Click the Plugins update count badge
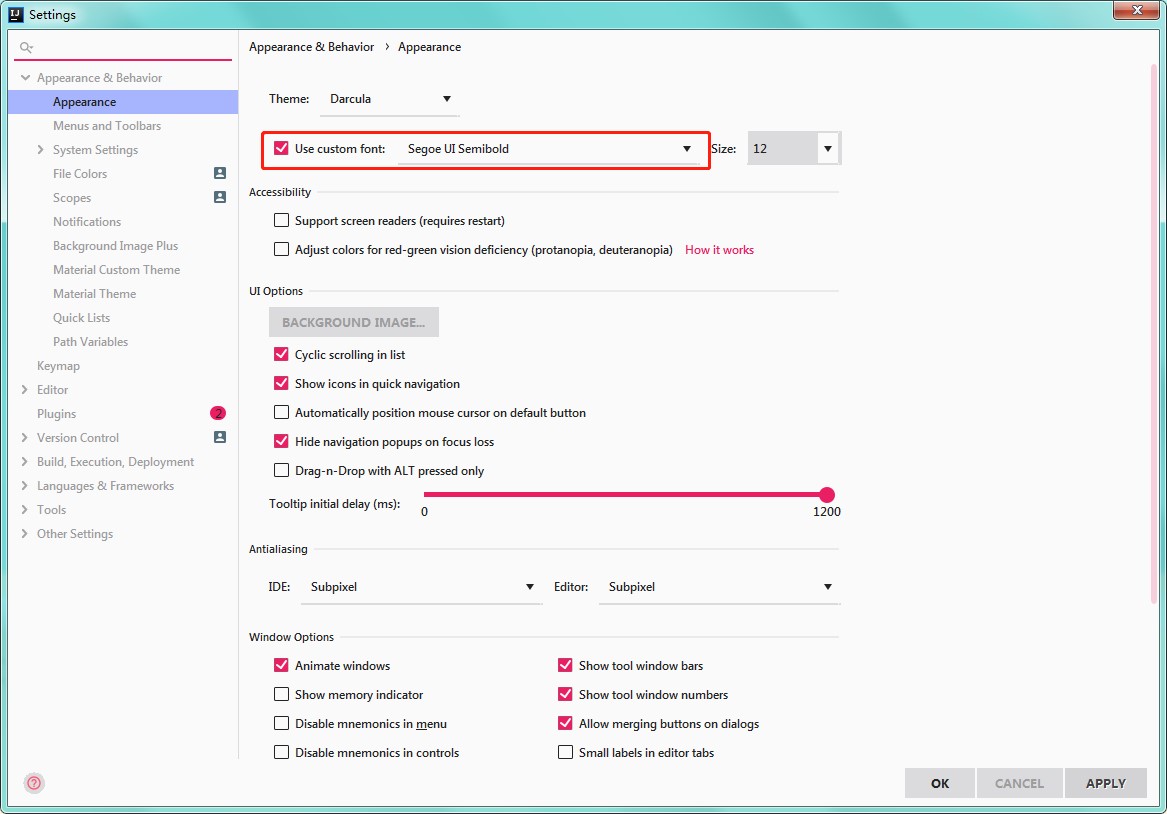Screen dimensions: 1167x814 (x=218, y=413)
